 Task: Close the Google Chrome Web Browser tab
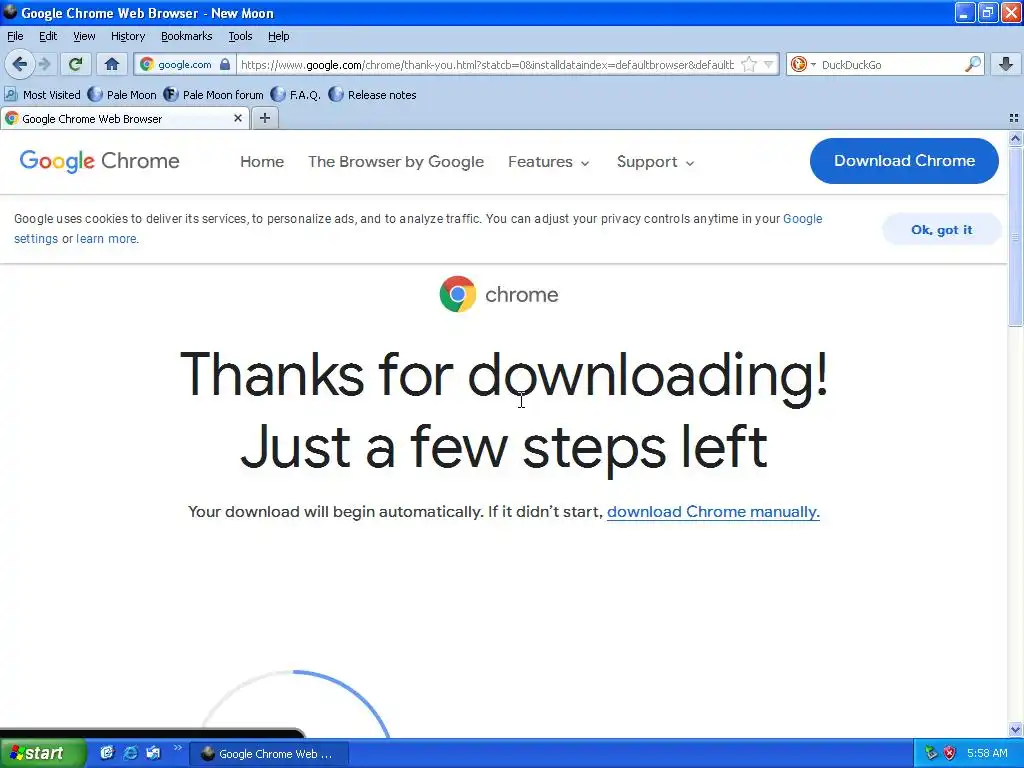238,118
